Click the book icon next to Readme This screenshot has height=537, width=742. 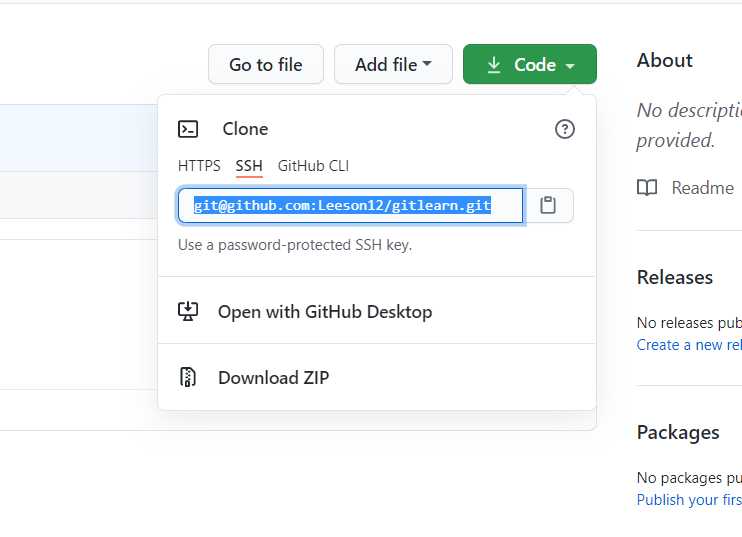tap(647, 188)
